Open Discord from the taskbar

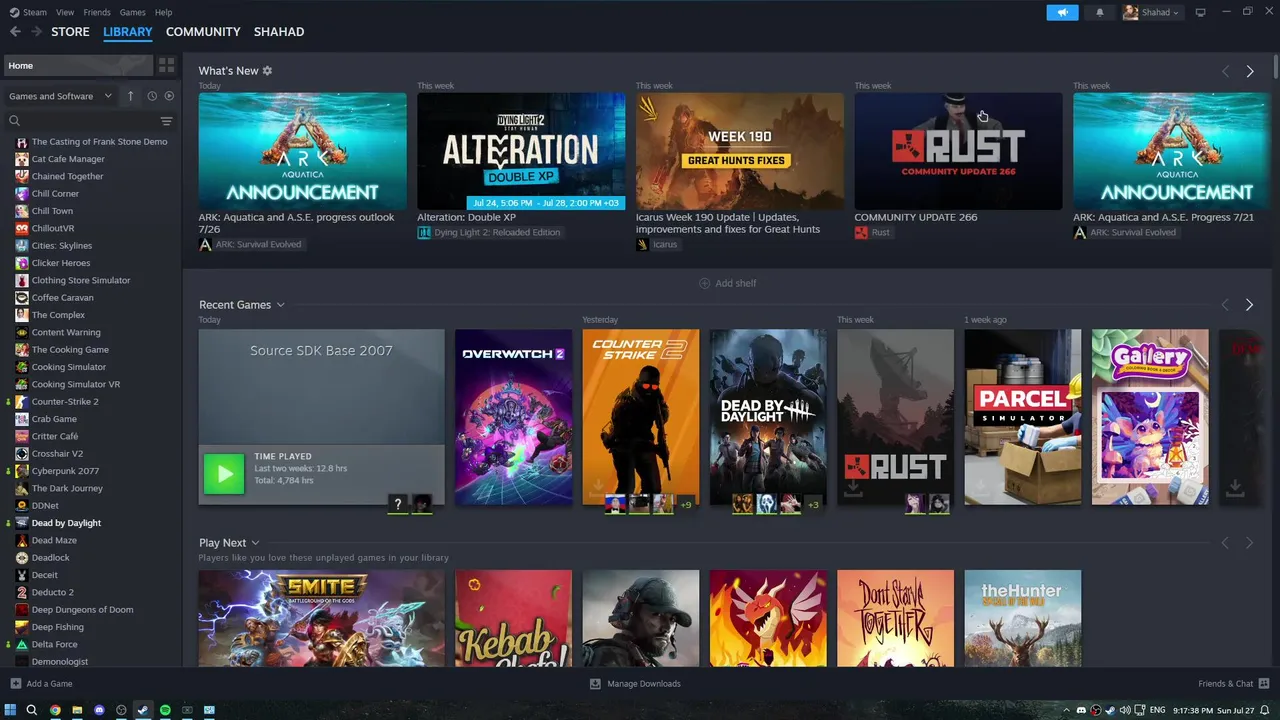[x=99, y=710]
